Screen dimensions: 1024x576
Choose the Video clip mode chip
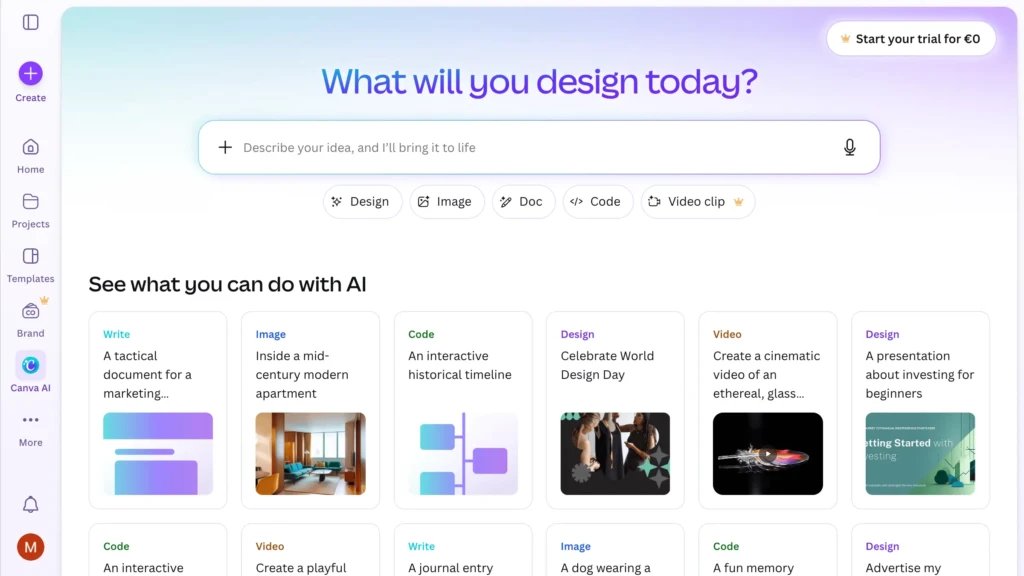coord(697,202)
